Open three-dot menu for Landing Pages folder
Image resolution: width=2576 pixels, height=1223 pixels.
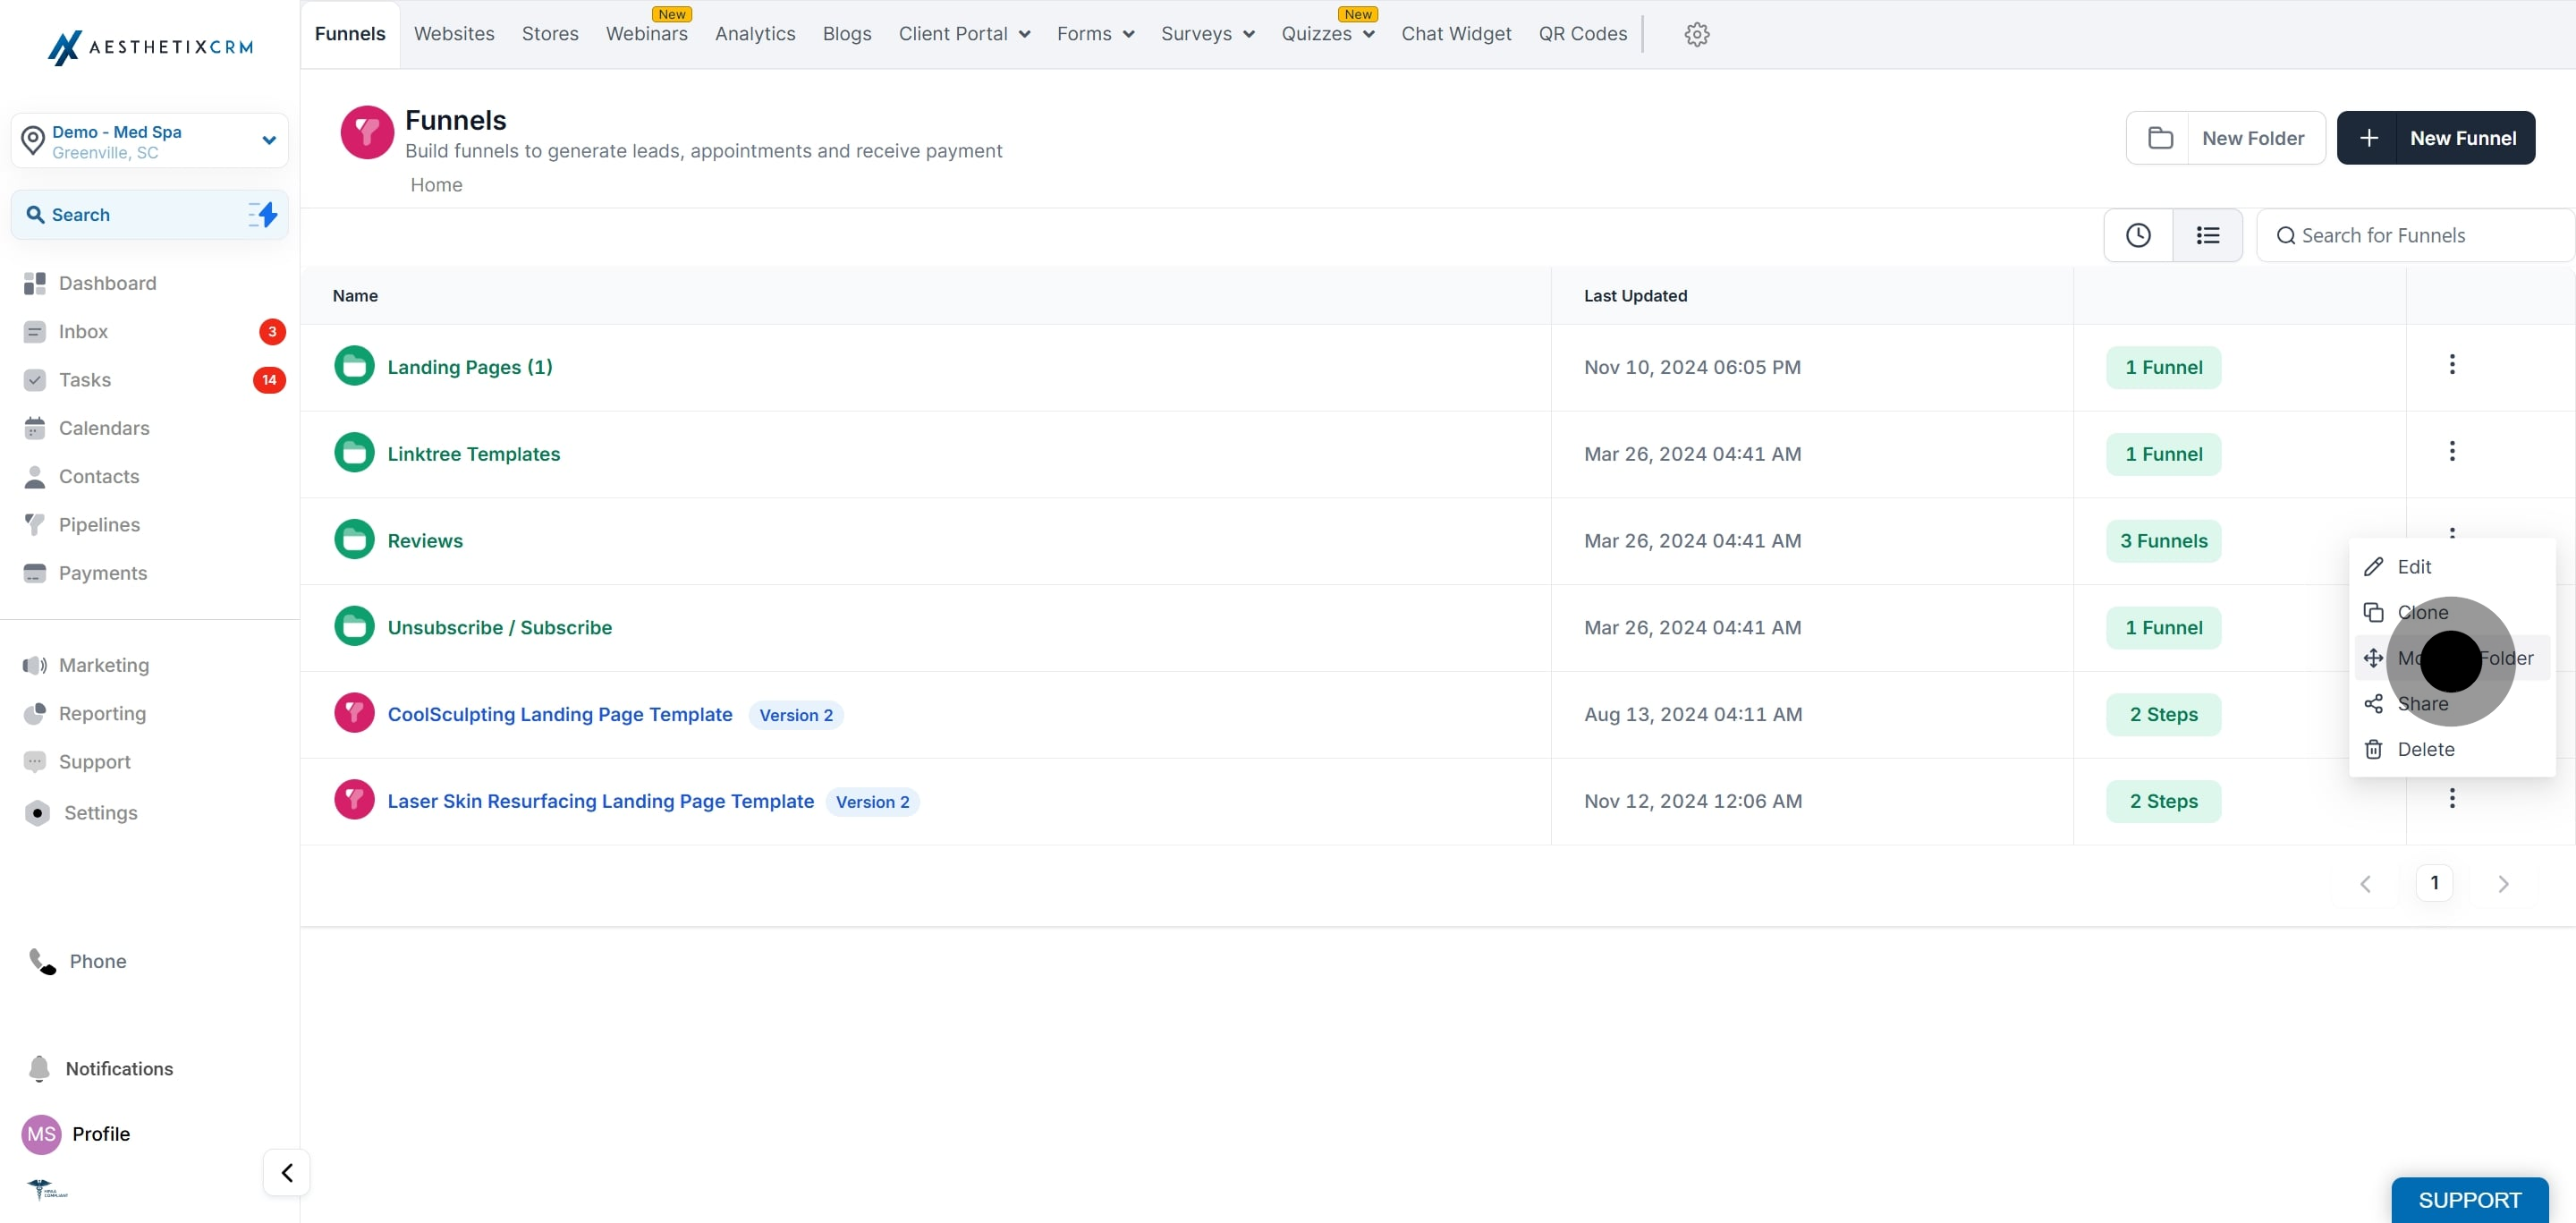[2451, 365]
